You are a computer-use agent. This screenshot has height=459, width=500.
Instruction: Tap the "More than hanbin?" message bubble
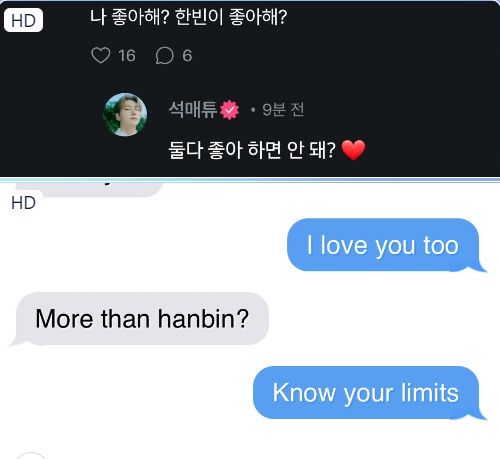point(140,319)
